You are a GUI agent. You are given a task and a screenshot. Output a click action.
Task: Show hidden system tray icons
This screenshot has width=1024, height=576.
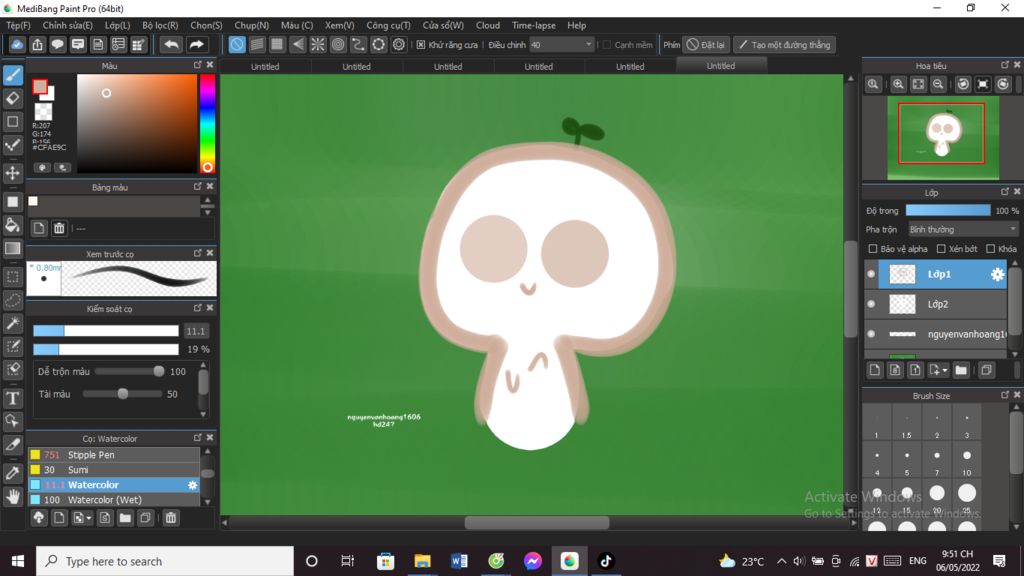click(782, 561)
